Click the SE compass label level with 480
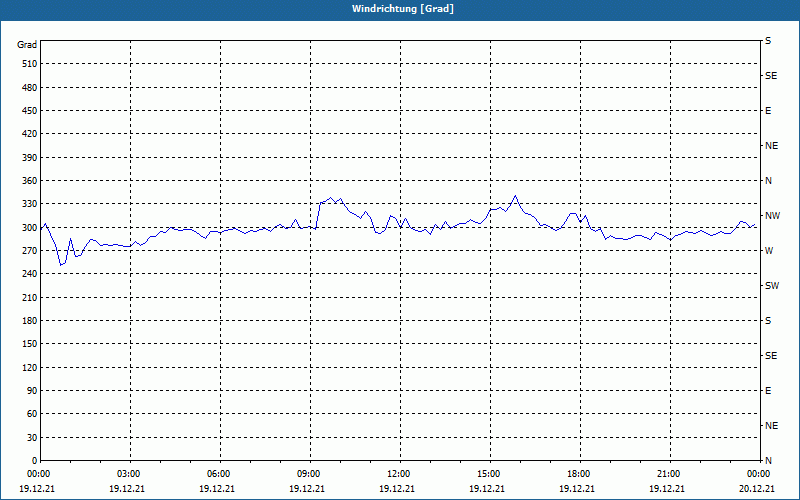 pos(771,76)
